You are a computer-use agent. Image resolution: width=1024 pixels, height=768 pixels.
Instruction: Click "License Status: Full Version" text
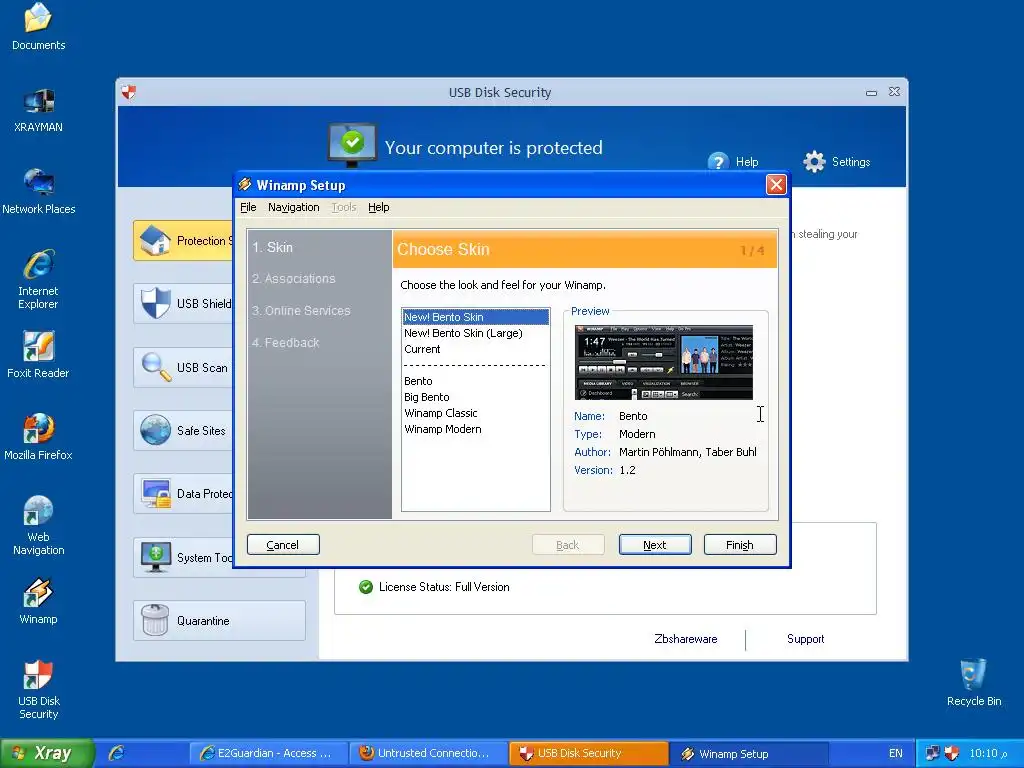pyautogui.click(x=444, y=586)
